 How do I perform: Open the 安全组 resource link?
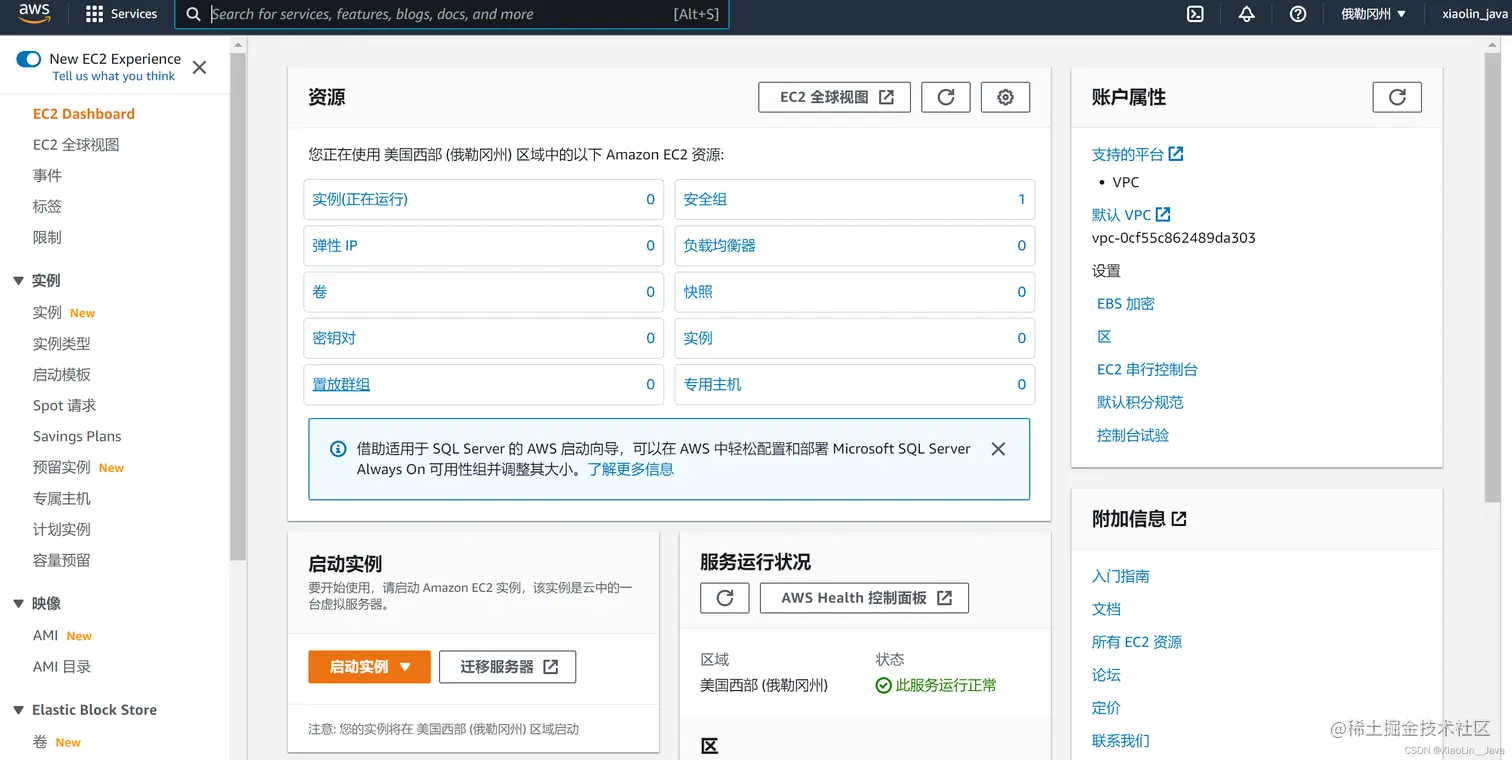pos(705,200)
